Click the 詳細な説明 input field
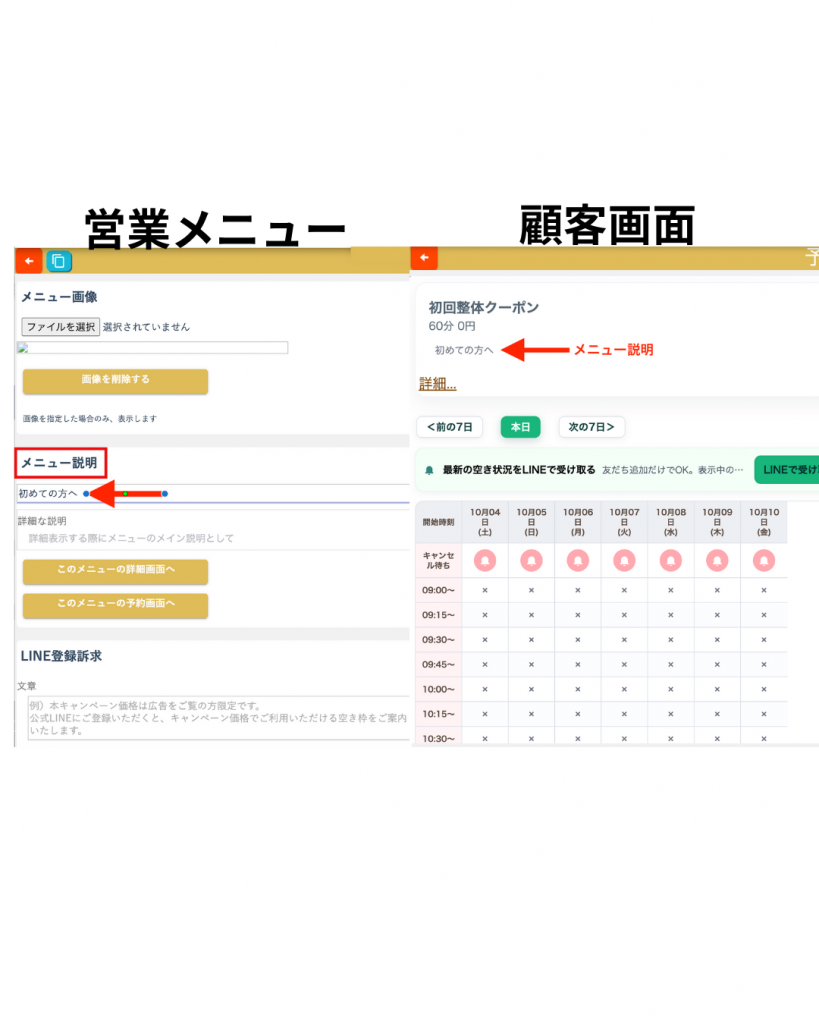 [x=215, y=538]
